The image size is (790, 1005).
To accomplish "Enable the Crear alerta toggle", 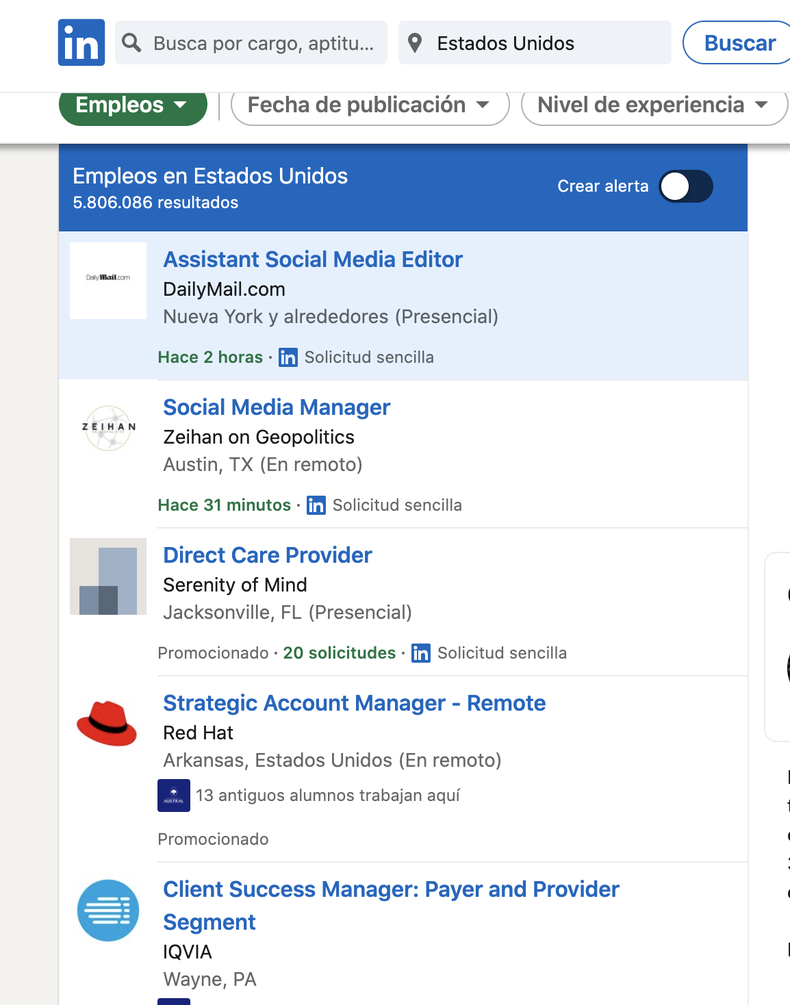I will click(x=686, y=186).
